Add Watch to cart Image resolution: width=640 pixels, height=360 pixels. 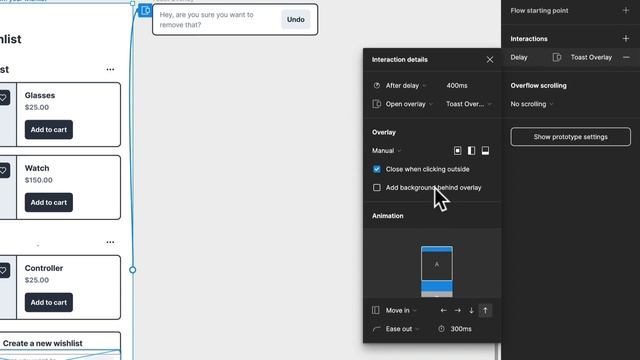(49, 202)
